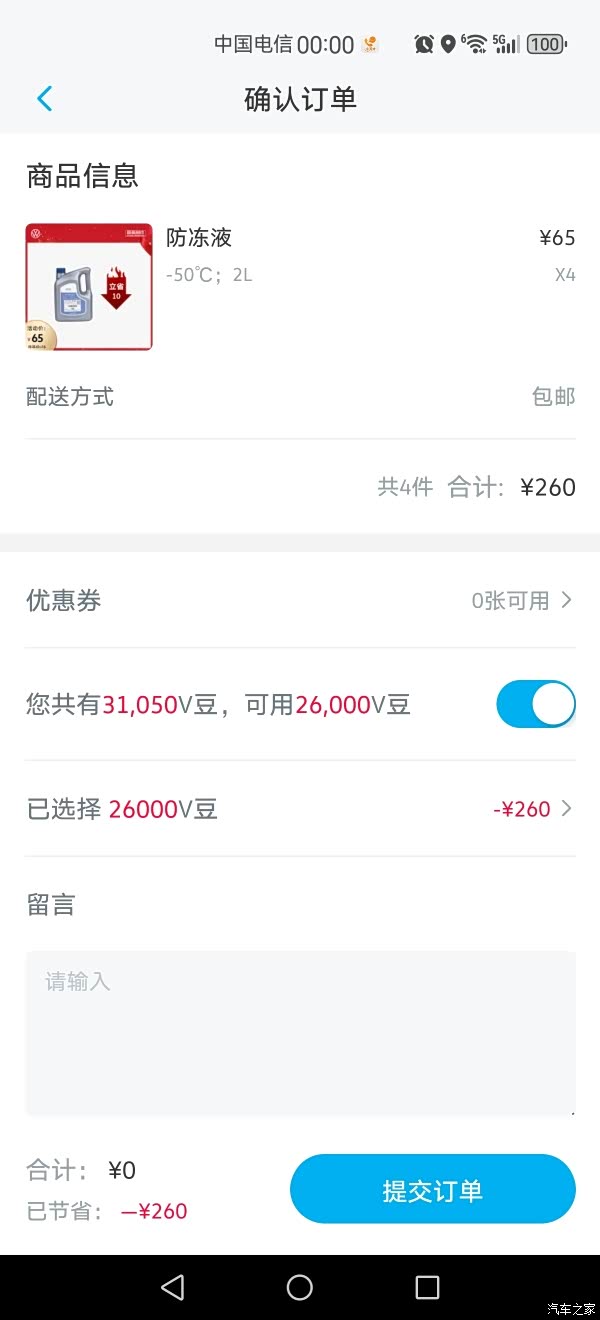Tap the 配送方式 delivery row label
This screenshot has width=600, height=1320.
[x=70, y=397]
